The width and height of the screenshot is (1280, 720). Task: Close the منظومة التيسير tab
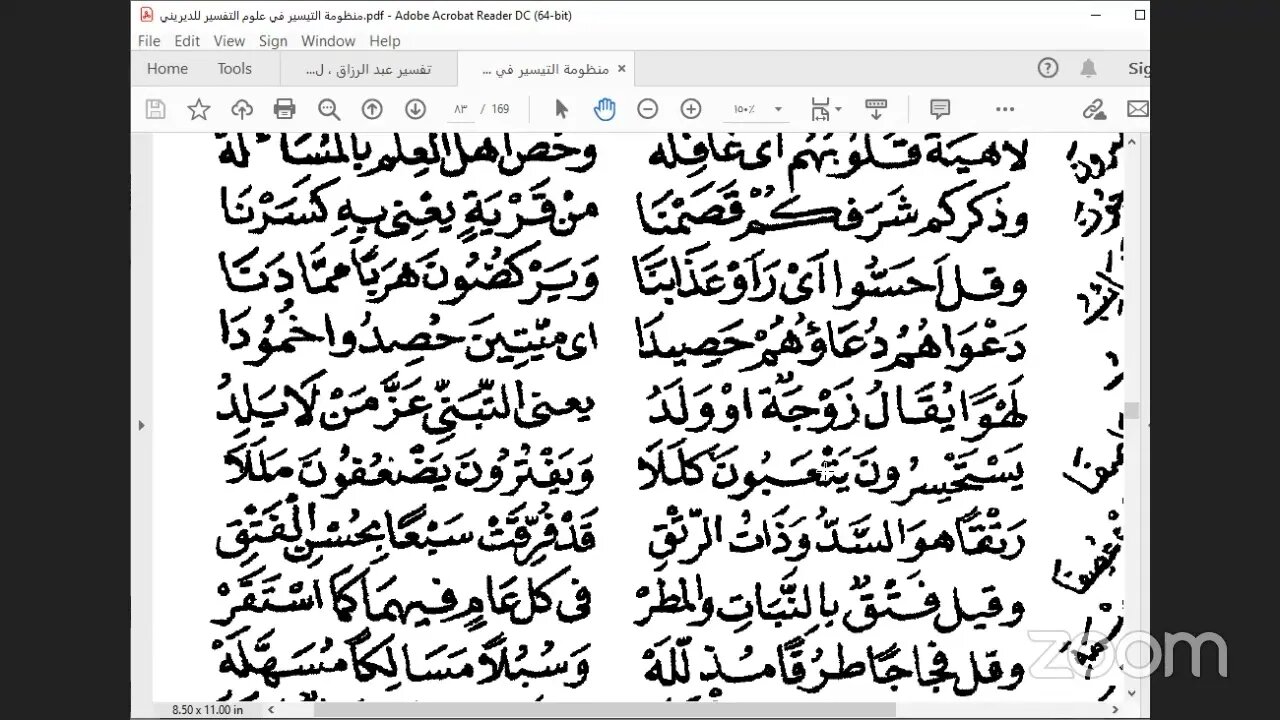tap(621, 69)
